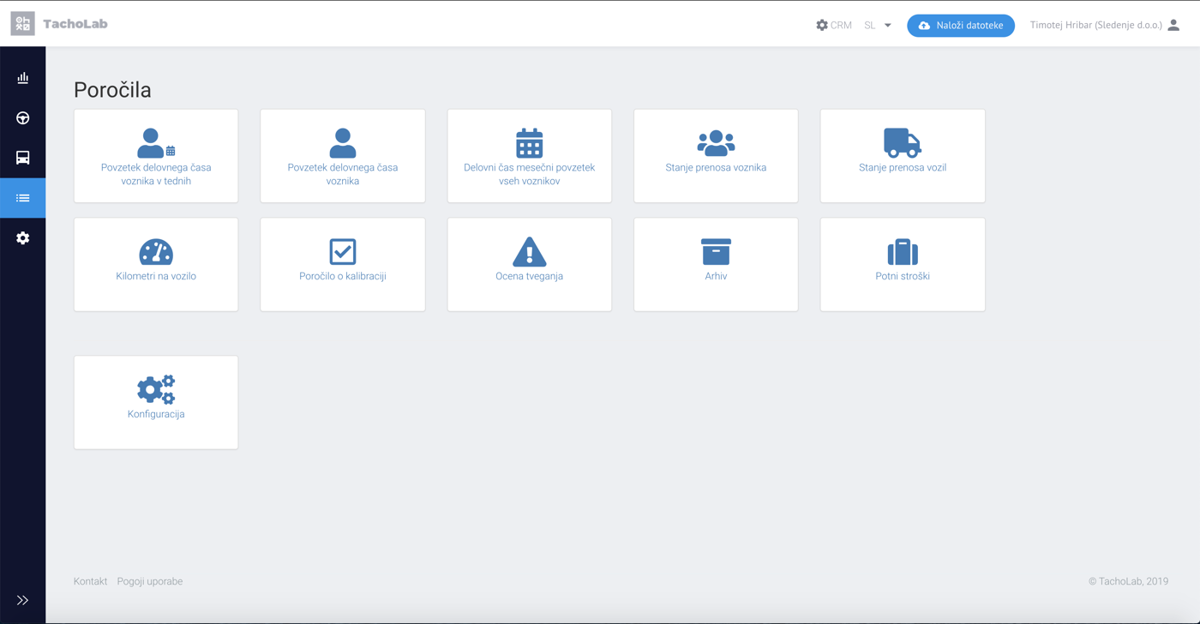Click the archive box icon
Viewport: 1200px width, 624px height.
coord(716,251)
